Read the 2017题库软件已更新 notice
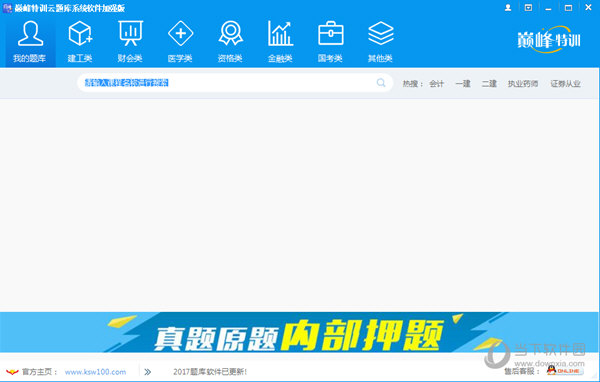600x382 pixels. (210, 372)
